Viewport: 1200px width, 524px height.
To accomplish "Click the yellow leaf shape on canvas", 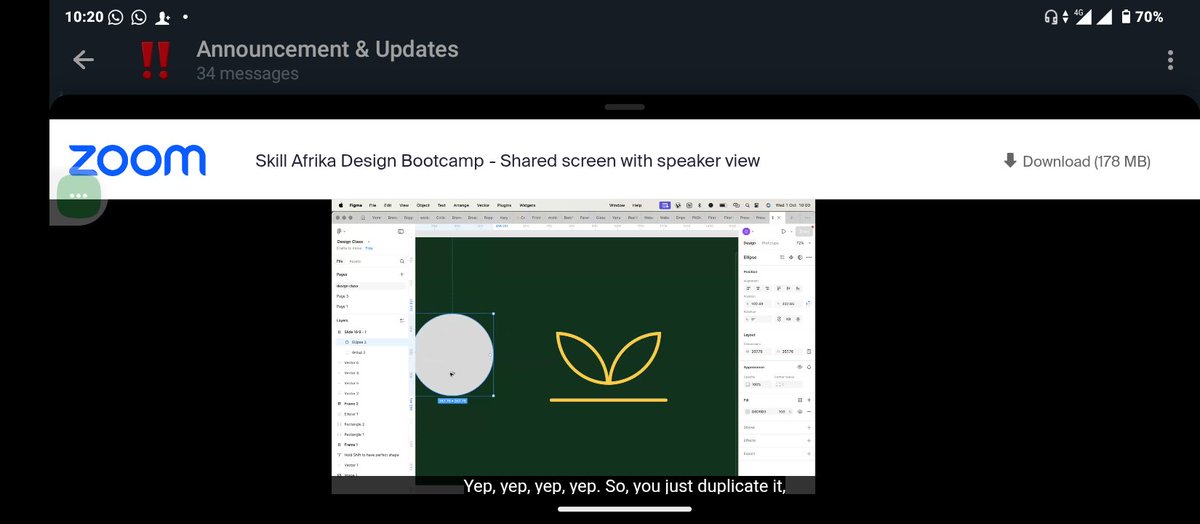I will [x=608, y=357].
